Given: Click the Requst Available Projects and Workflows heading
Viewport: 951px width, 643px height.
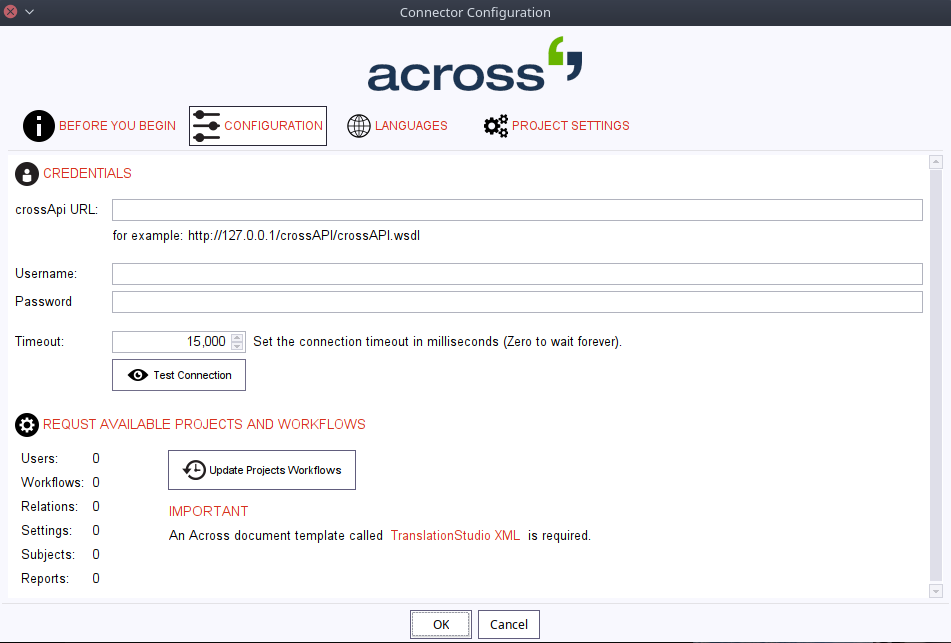Looking at the screenshot, I should 204,425.
